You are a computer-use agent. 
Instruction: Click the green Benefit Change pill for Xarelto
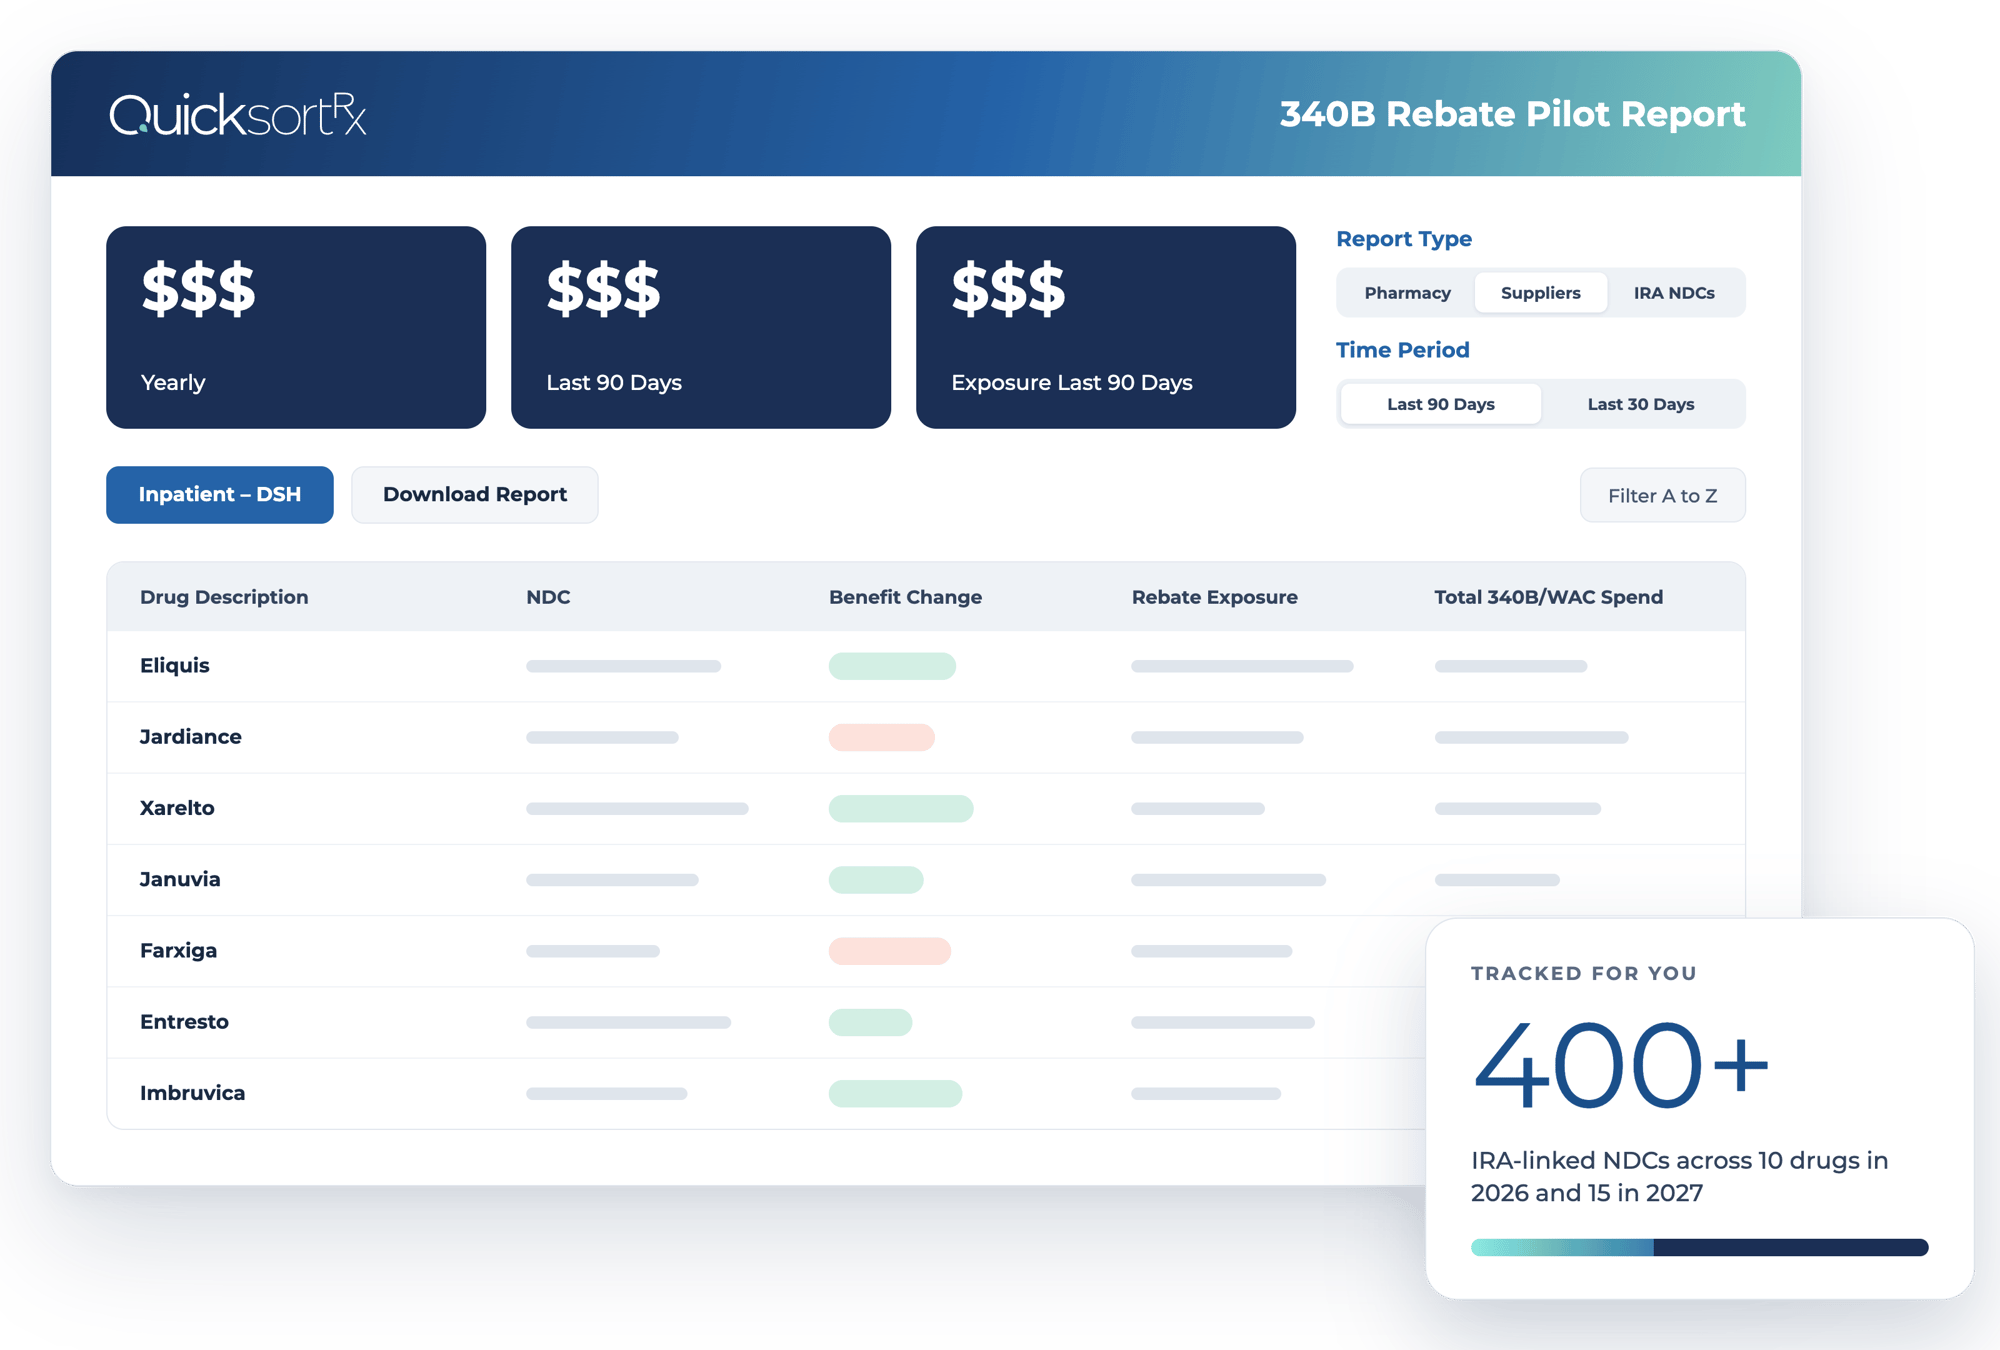pyautogui.click(x=901, y=808)
